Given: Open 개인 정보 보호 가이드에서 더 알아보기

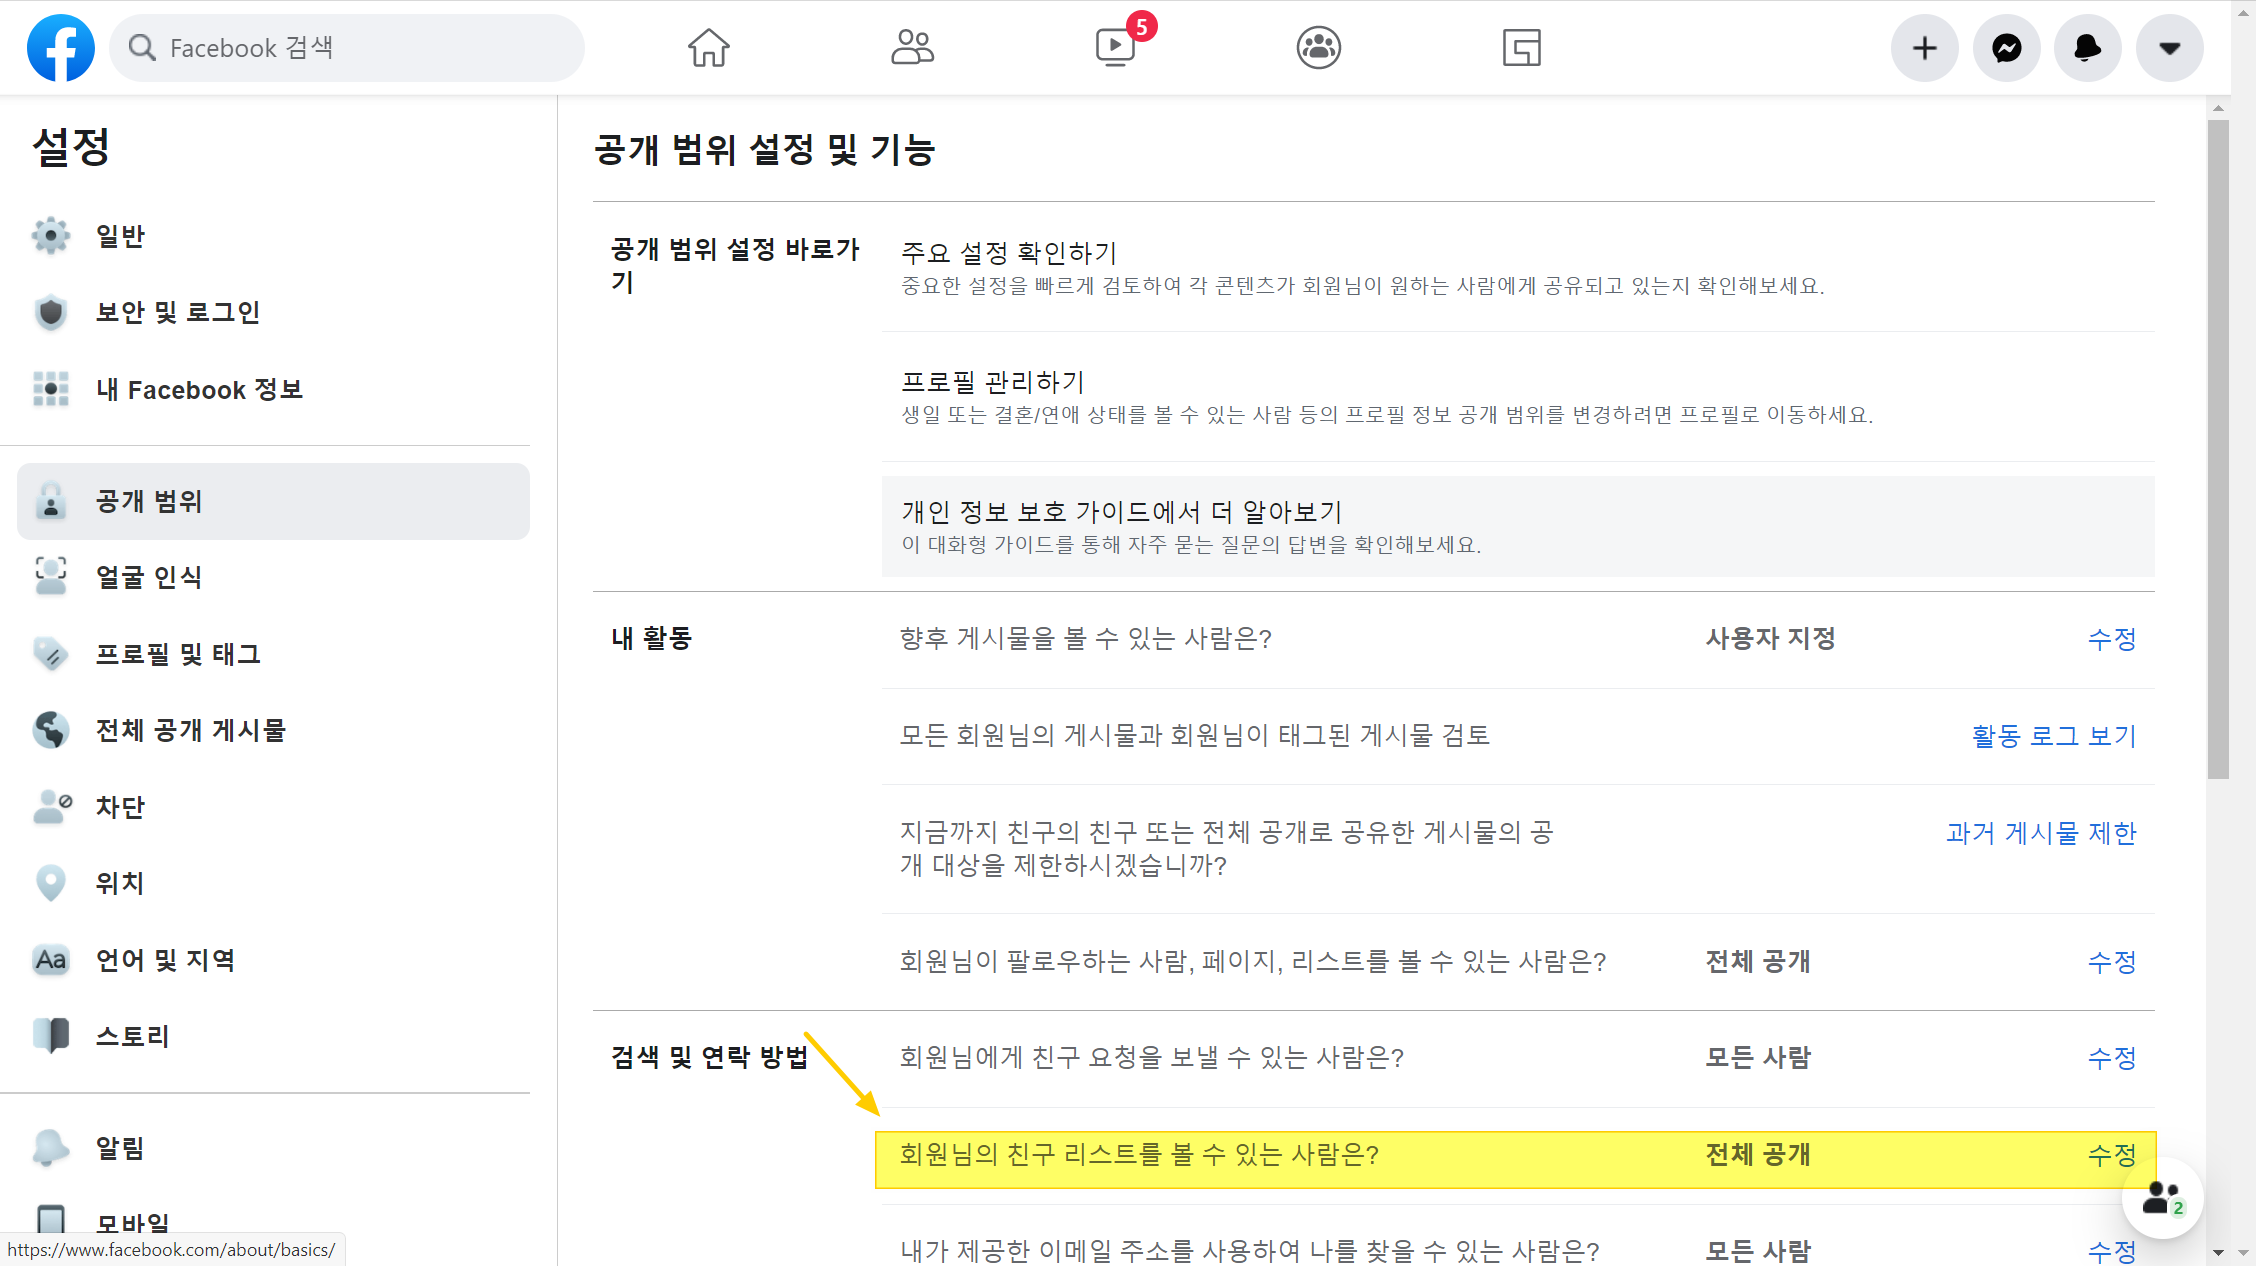Looking at the screenshot, I should point(1121,512).
